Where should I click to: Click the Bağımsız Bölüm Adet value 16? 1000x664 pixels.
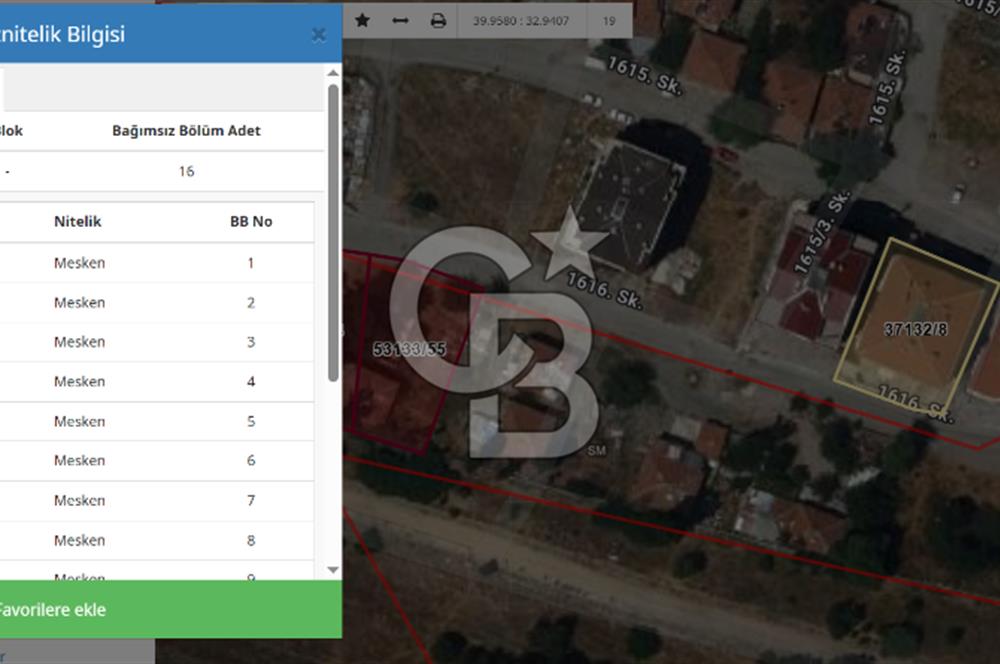pyautogui.click(x=186, y=171)
